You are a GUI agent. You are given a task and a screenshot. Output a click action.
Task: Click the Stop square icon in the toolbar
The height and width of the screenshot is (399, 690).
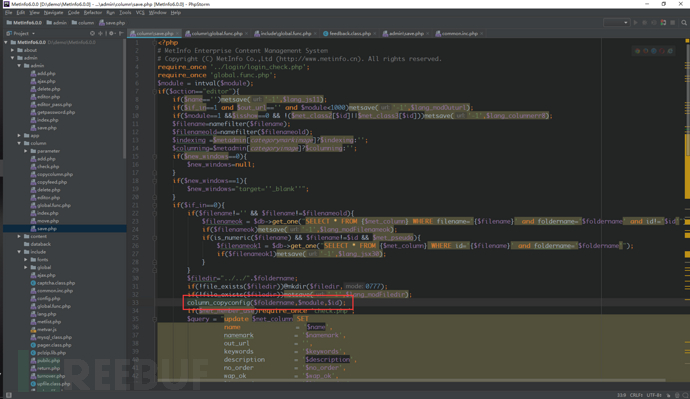[x=672, y=22]
